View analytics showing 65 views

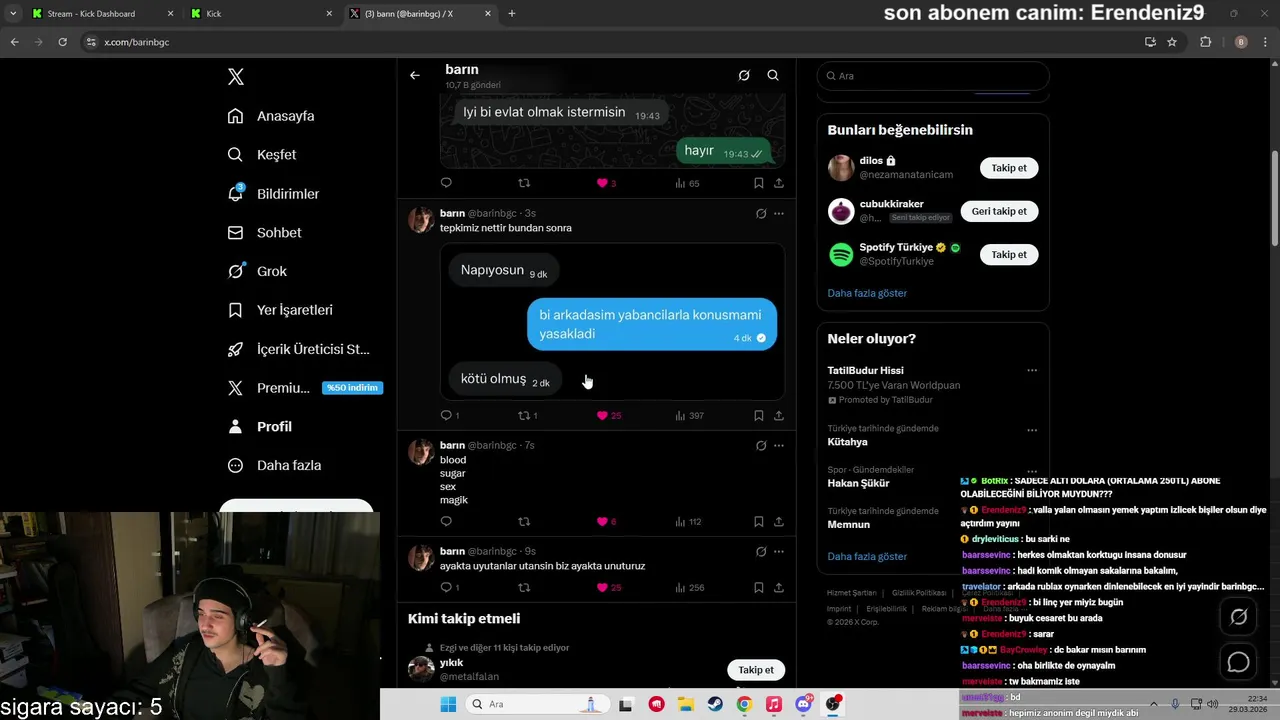(687, 183)
